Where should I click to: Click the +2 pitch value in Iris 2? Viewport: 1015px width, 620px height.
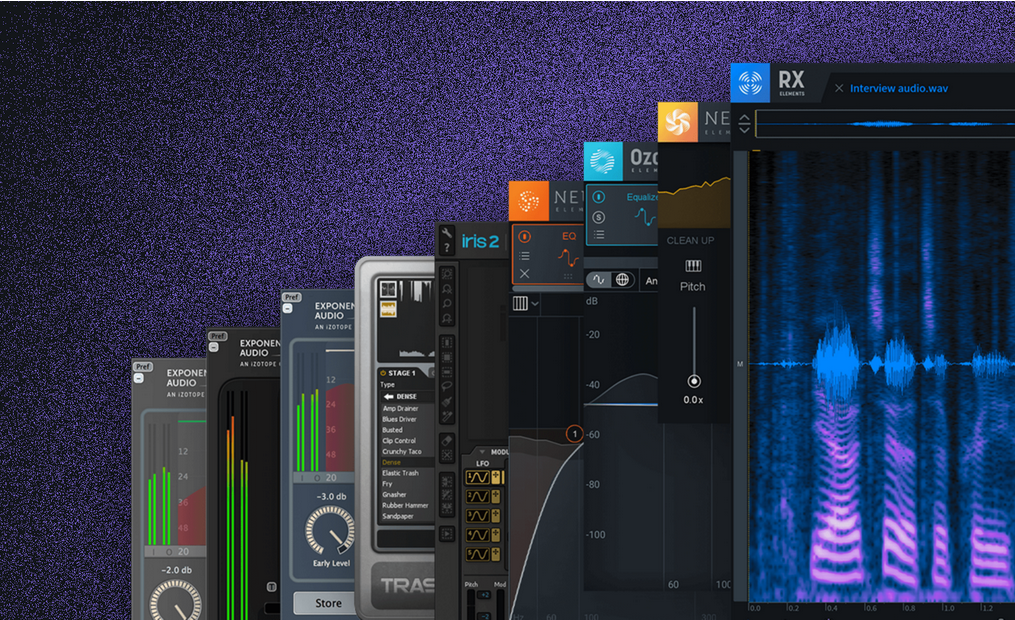(x=484, y=595)
